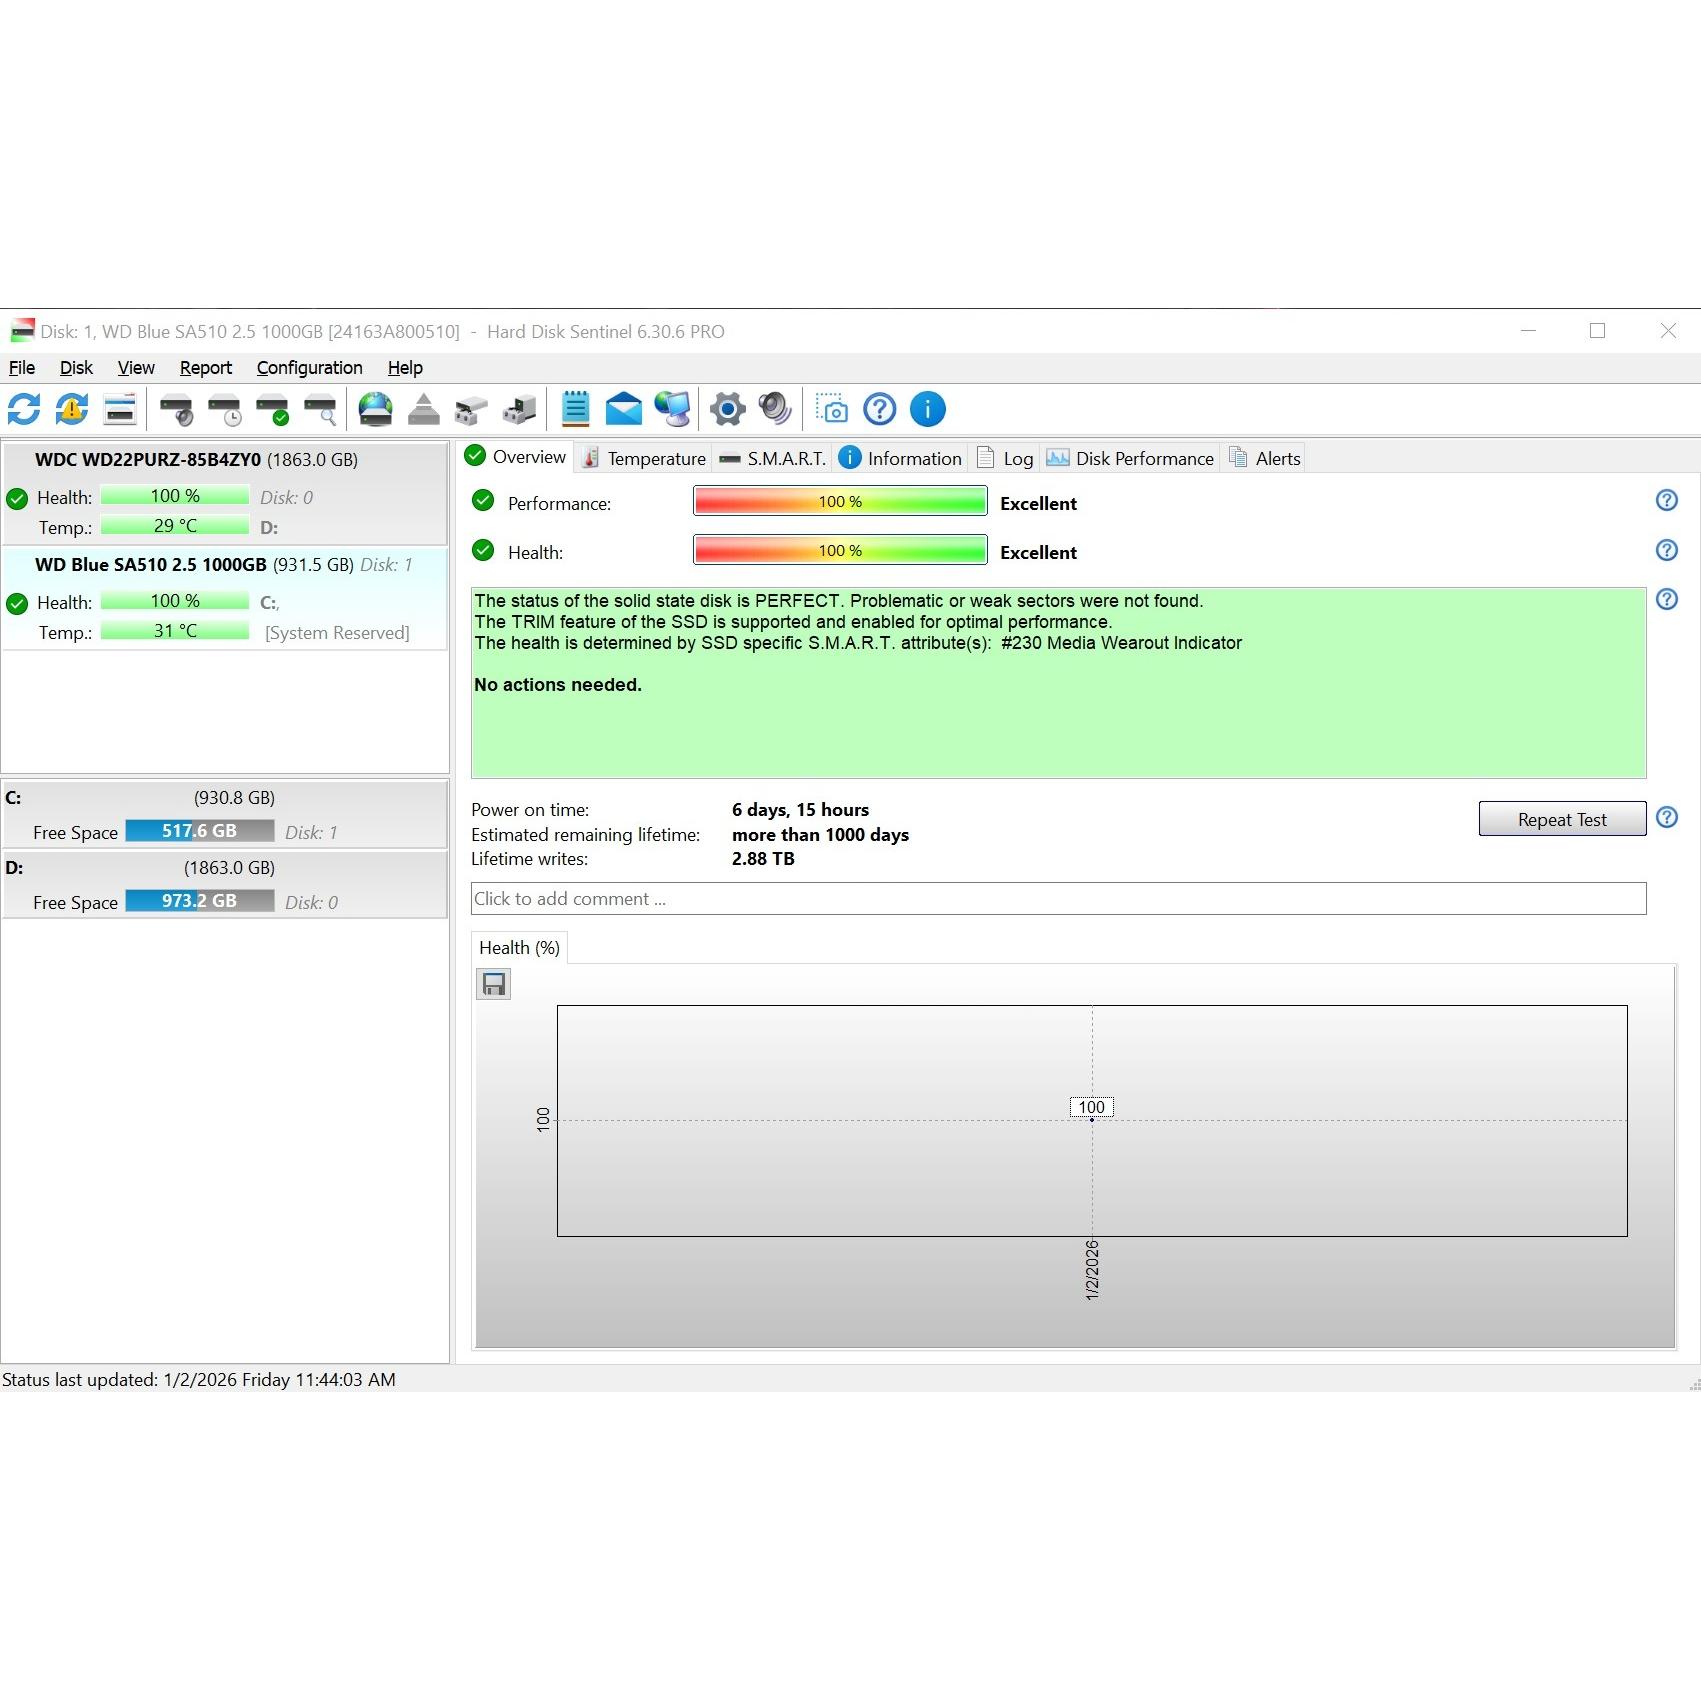Image resolution: width=1701 pixels, height=1701 pixels.
Task: Click the disk with green checkmark icon
Action: [273, 409]
